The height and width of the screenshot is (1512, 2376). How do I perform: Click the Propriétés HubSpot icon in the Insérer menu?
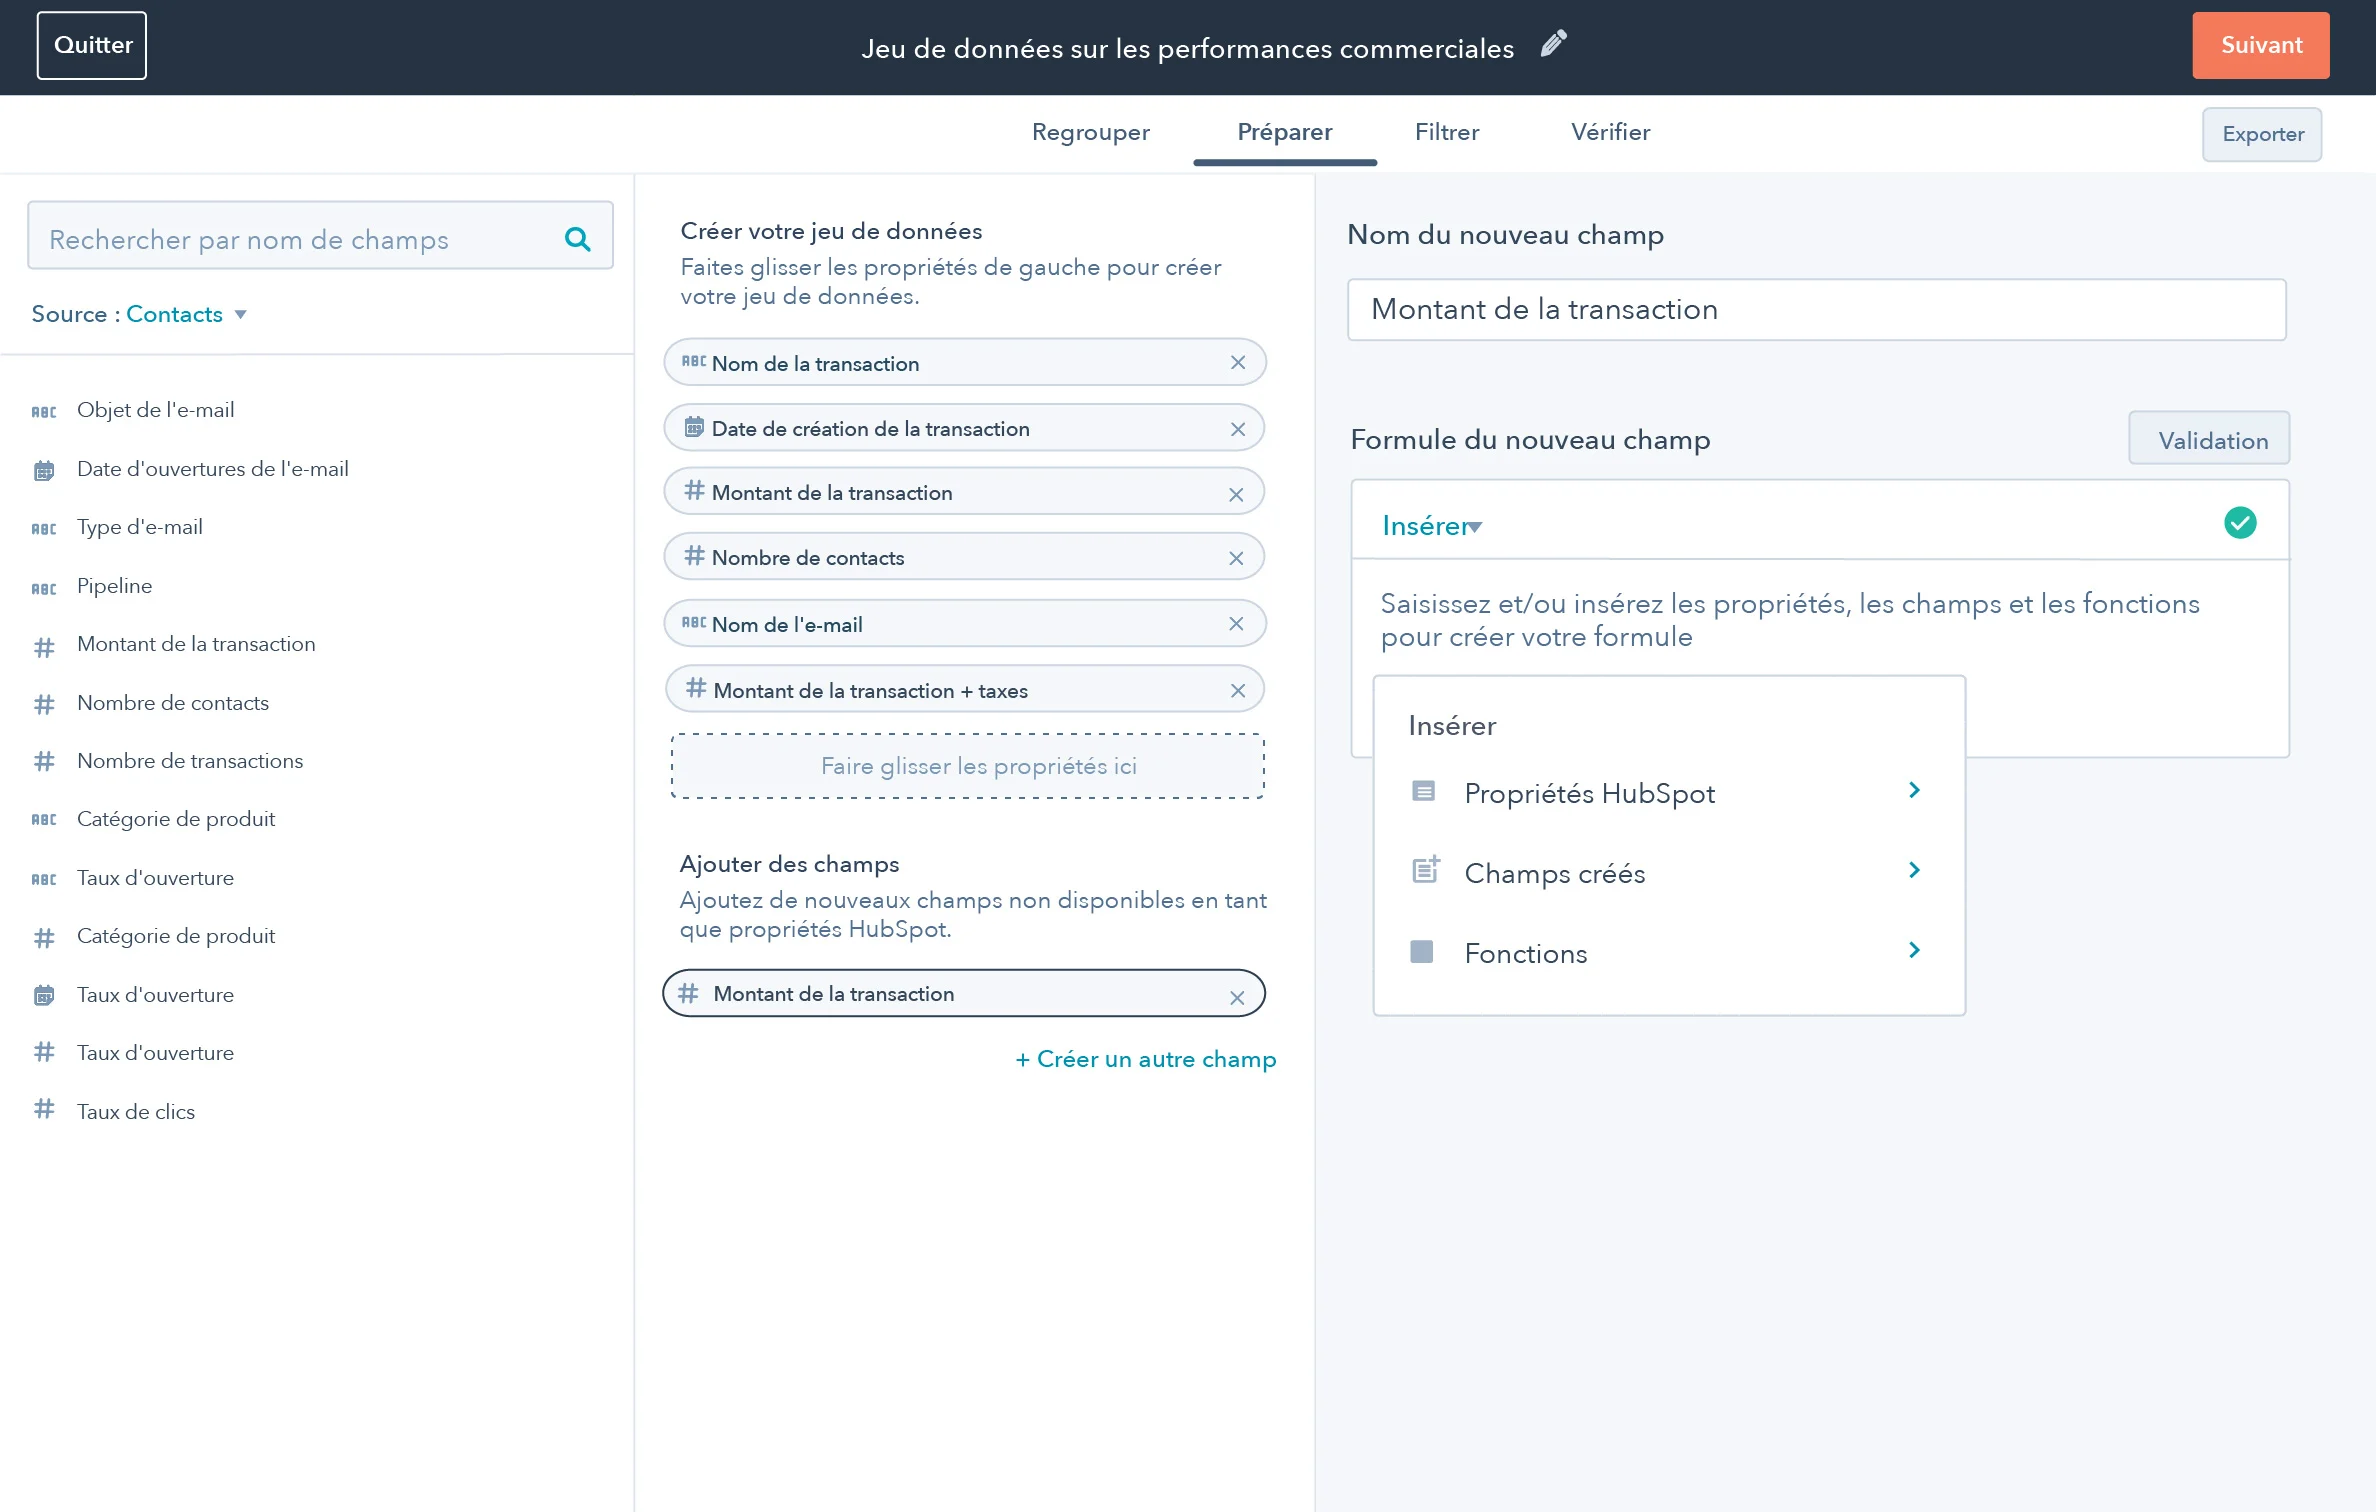pos(1424,791)
